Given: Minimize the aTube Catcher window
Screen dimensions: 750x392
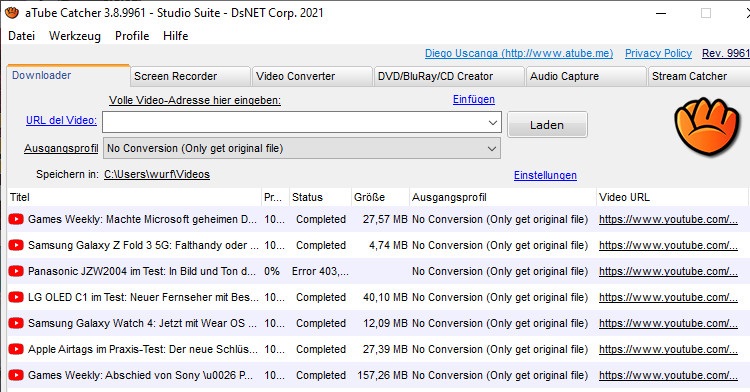Looking at the screenshot, I should tap(661, 13).
